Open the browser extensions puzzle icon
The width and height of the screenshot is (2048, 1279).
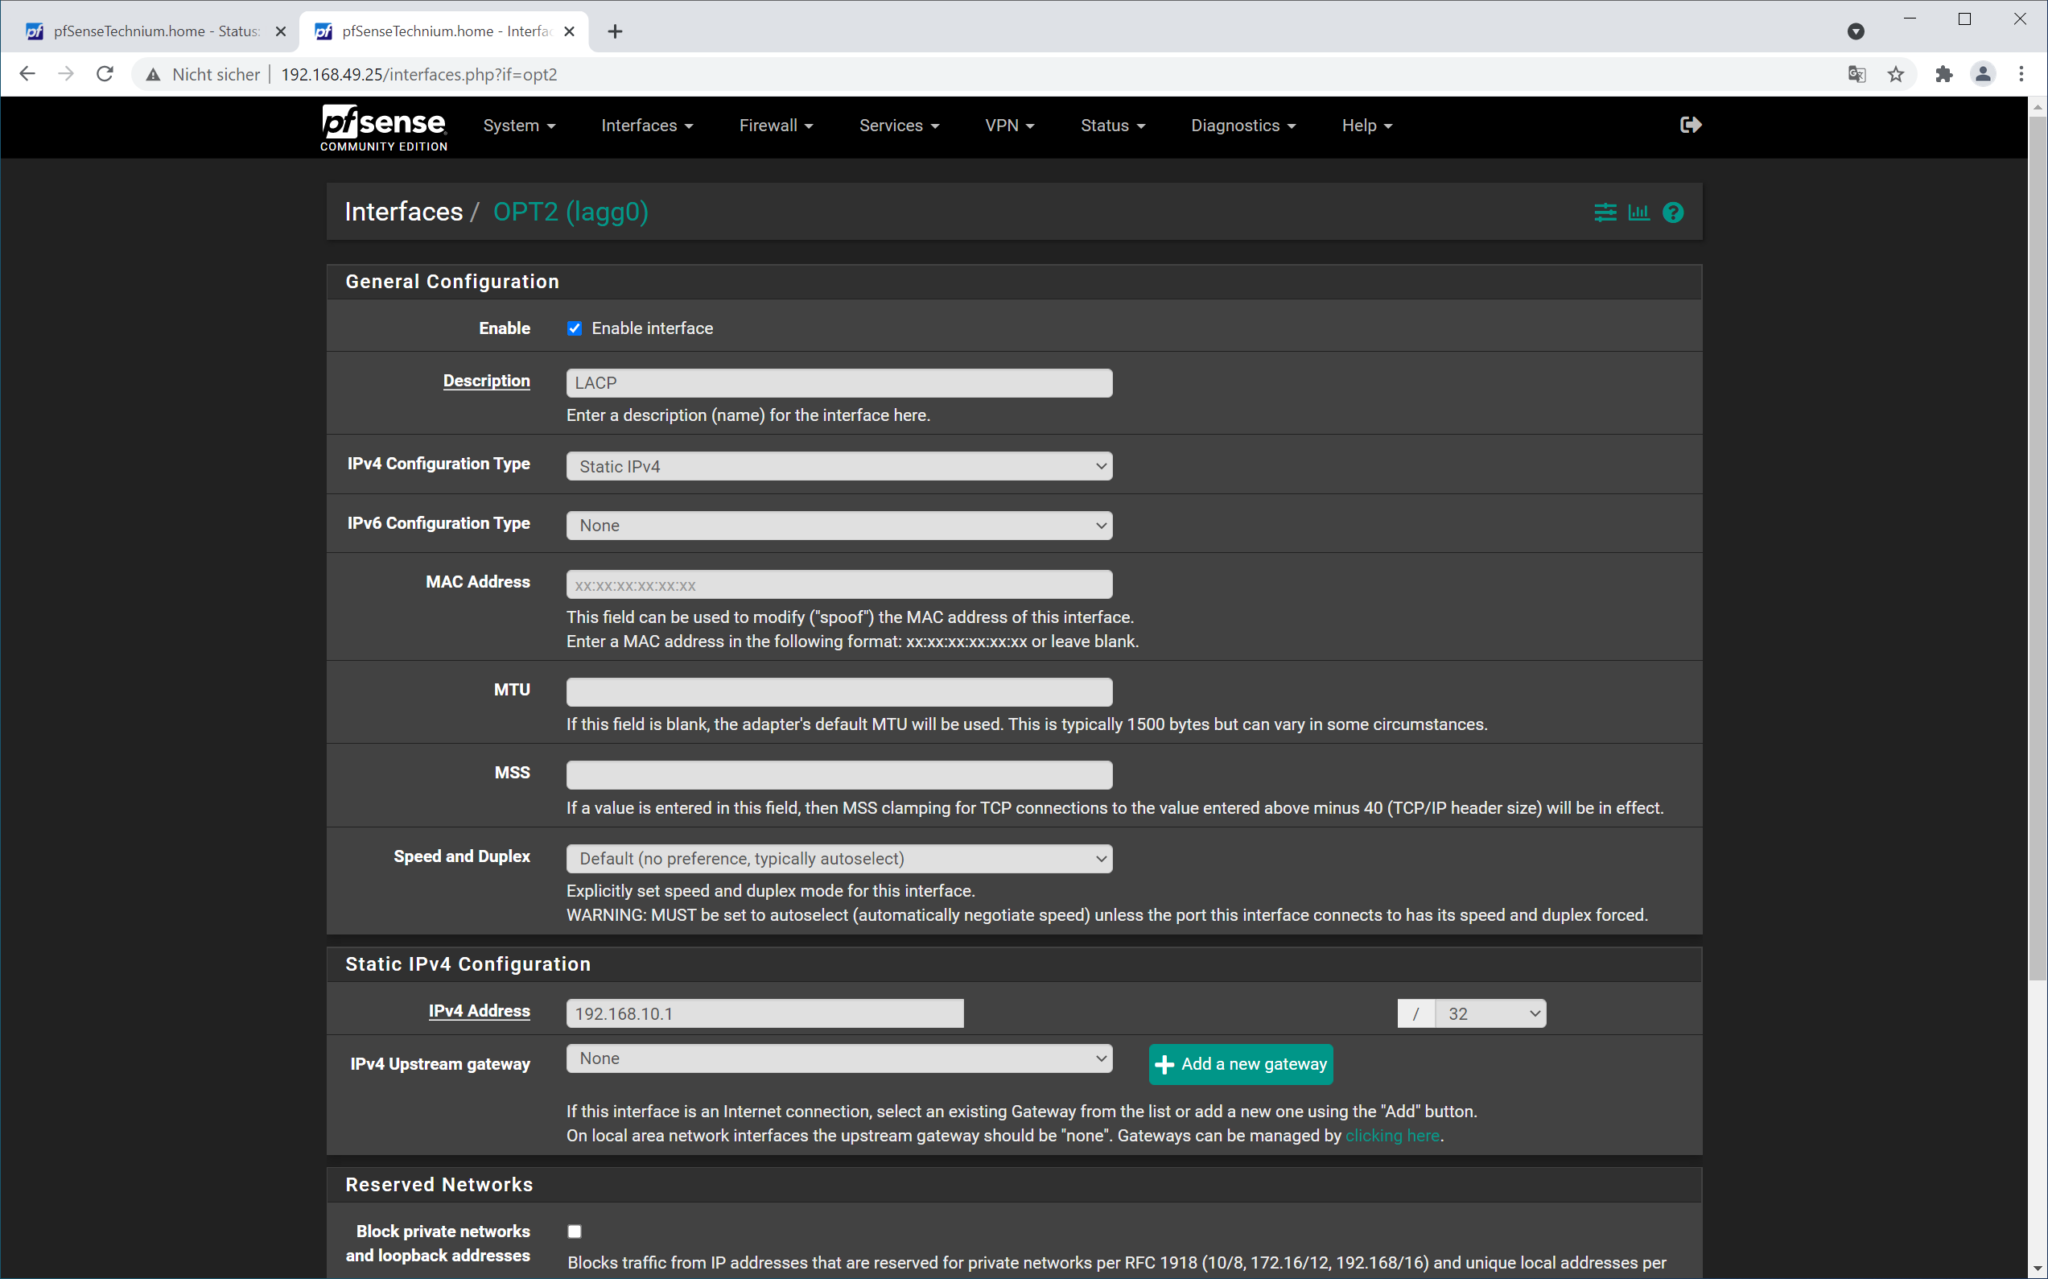coord(1943,74)
